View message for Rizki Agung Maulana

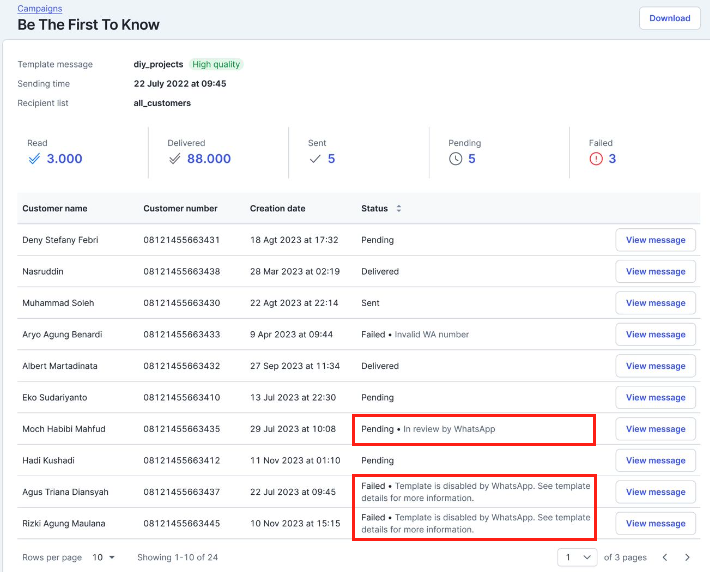pyautogui.click(x=655, y=523)
